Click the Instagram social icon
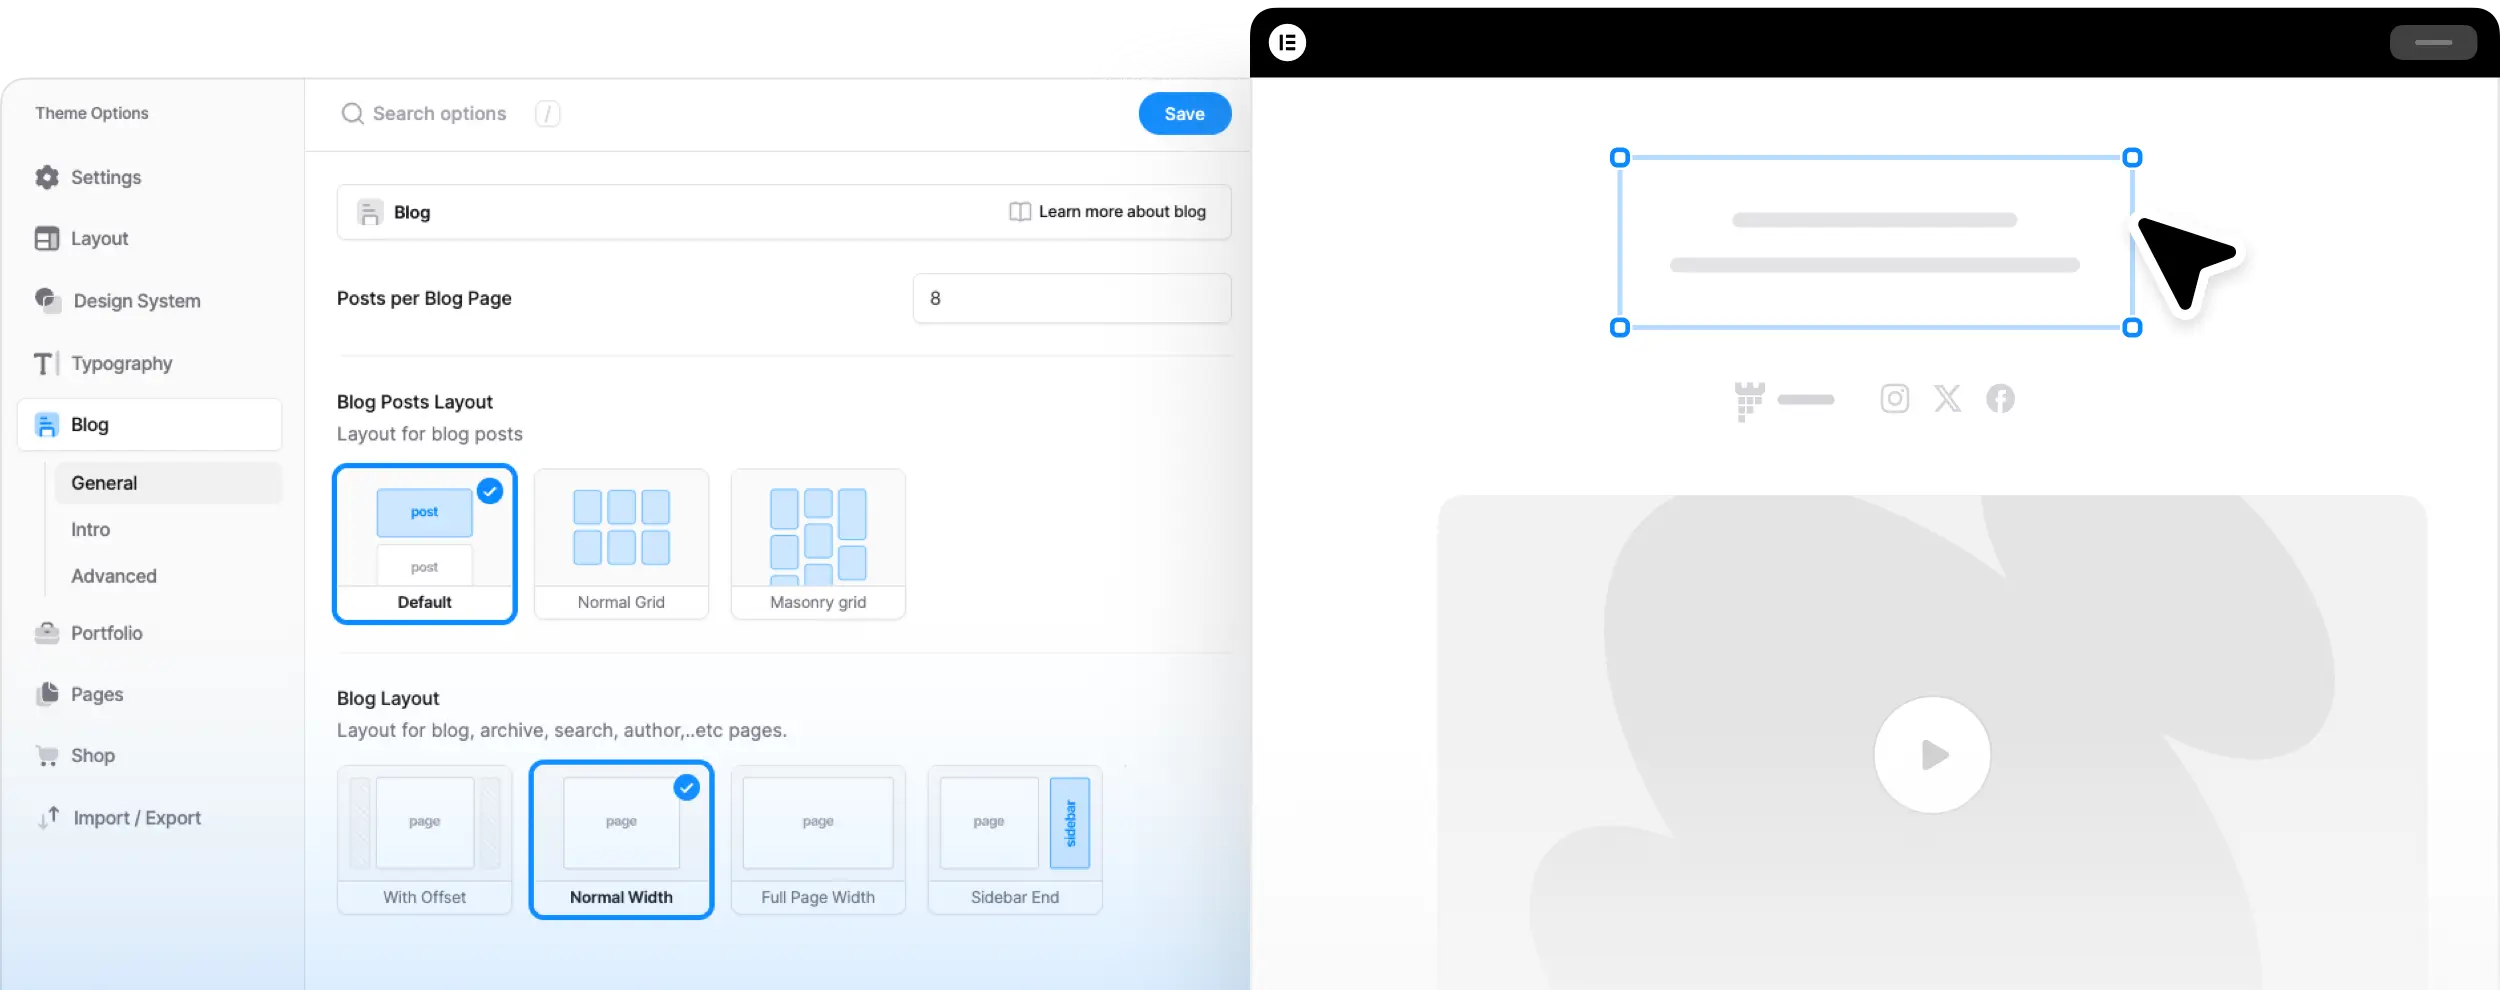Screen dimensions: 2500x990 click(x=1894, y=399)
